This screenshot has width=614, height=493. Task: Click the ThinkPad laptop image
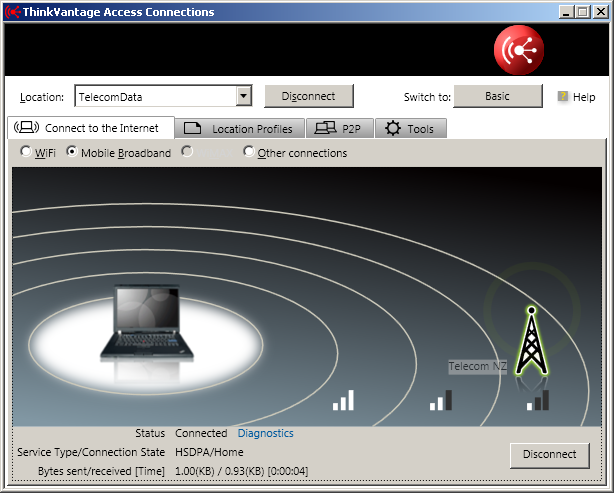(147, 323)
